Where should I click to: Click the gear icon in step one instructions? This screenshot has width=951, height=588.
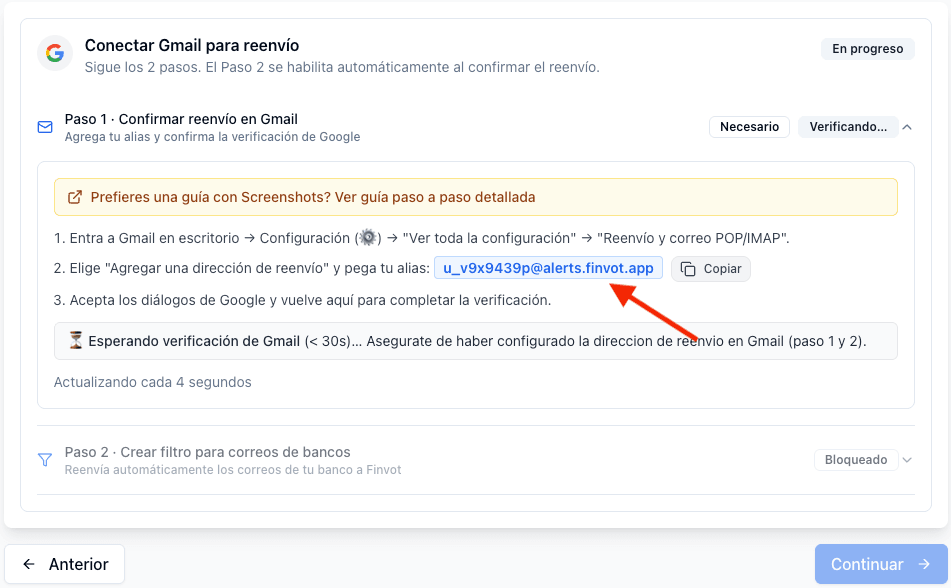368,237
